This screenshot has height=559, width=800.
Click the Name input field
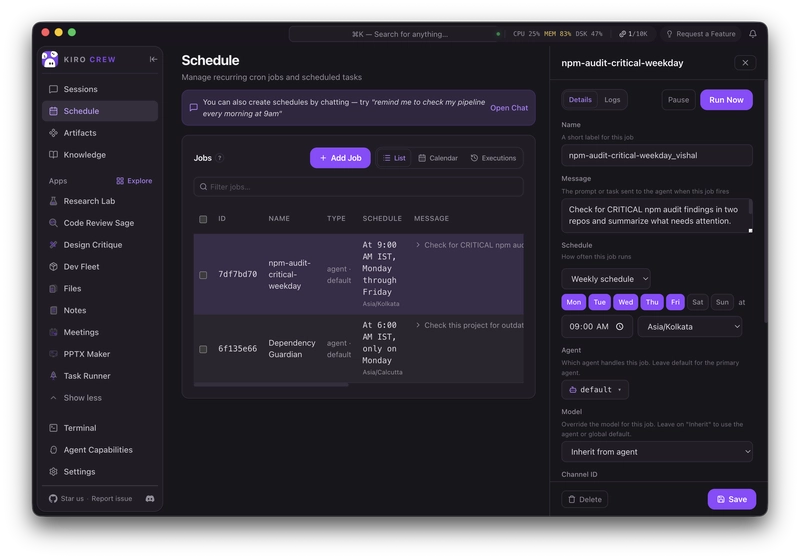pos(657,156)
